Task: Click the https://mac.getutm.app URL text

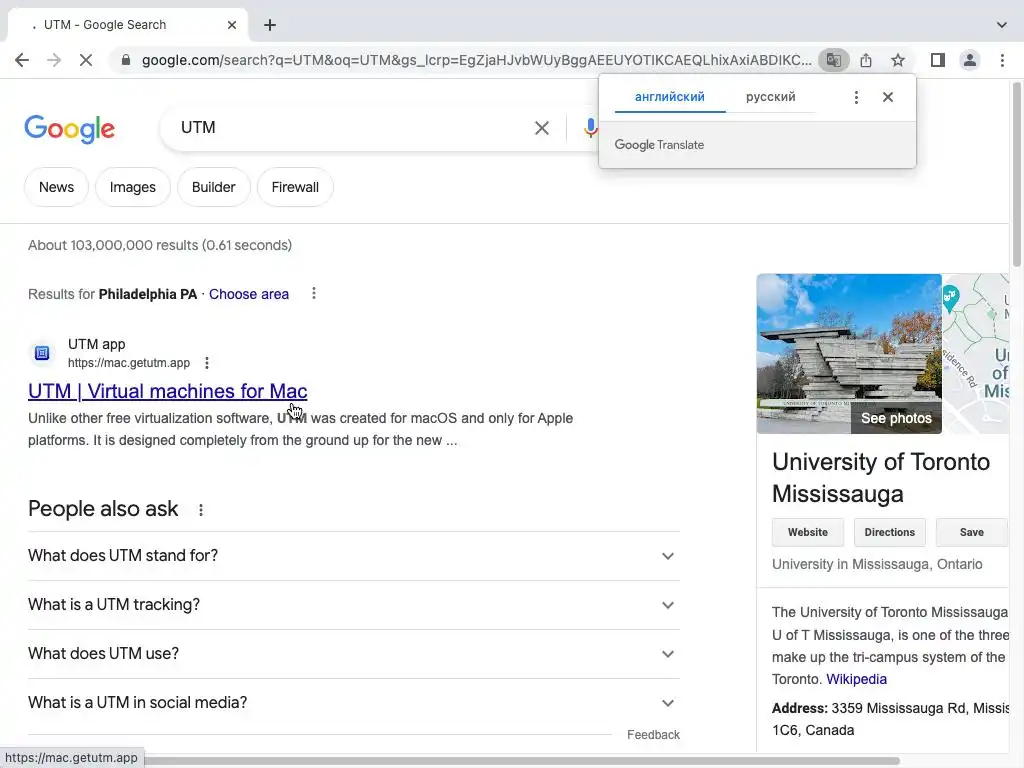Action: point(129,363)
